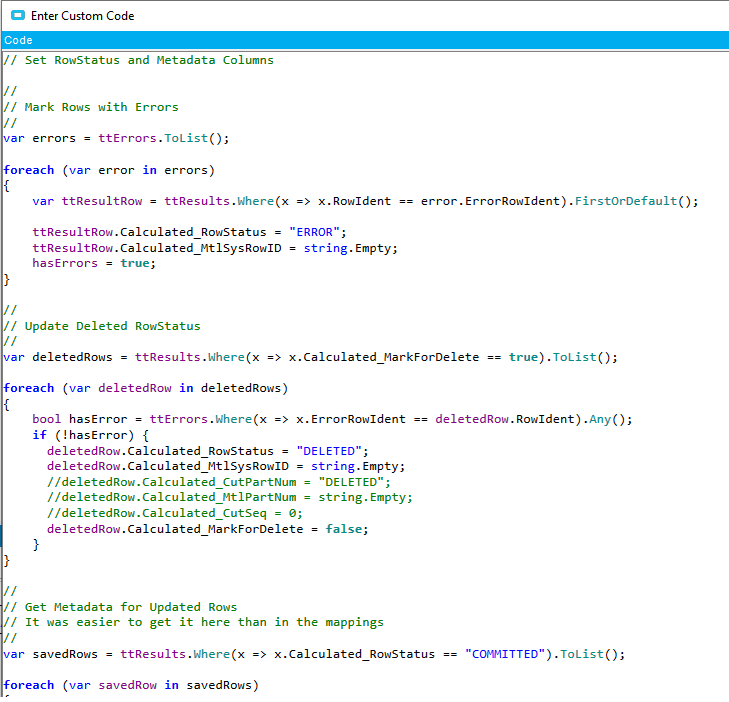Screen dimensions: 729x702
Task: Click the commented line "//deletedRow.Calculated_CutSeq = 0;"
Action: (175, 513)
